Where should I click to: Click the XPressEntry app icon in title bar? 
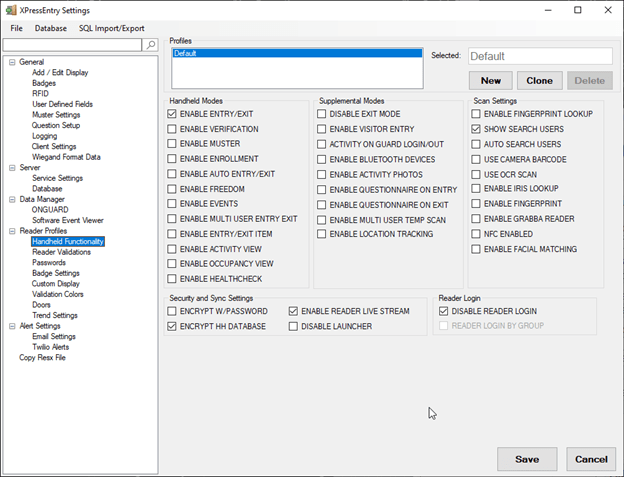[x=10, y=9]
